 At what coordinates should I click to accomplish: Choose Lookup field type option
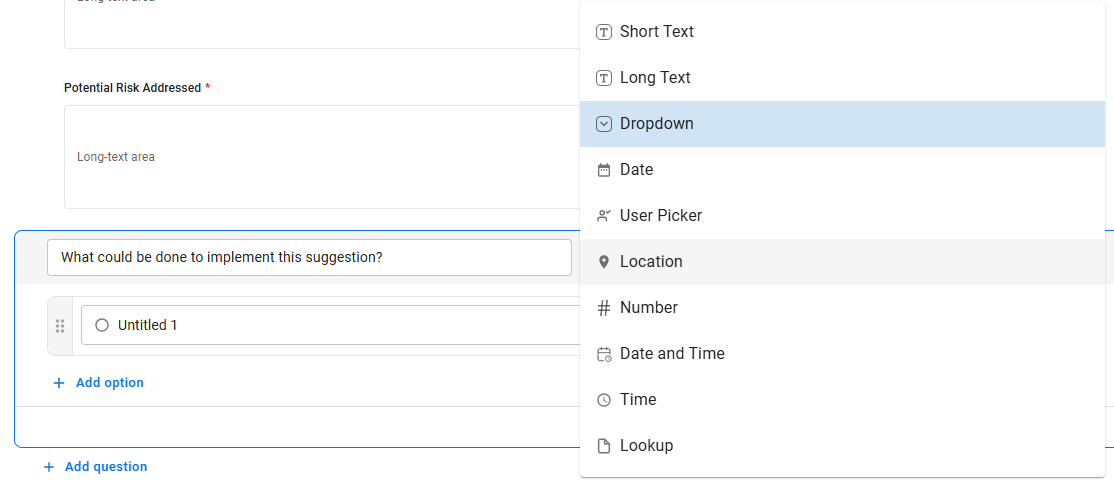coord(646,446)
